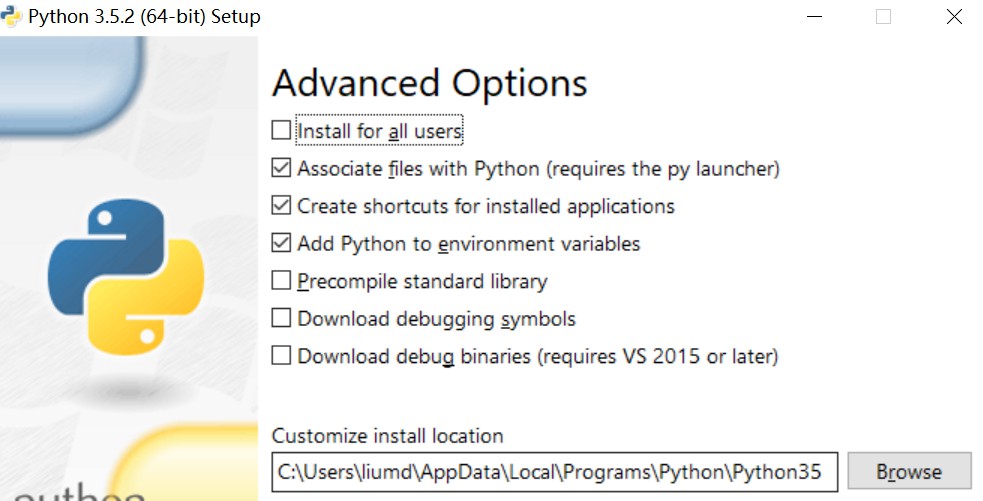Click the disabled maximize window icon

(883, 17)
